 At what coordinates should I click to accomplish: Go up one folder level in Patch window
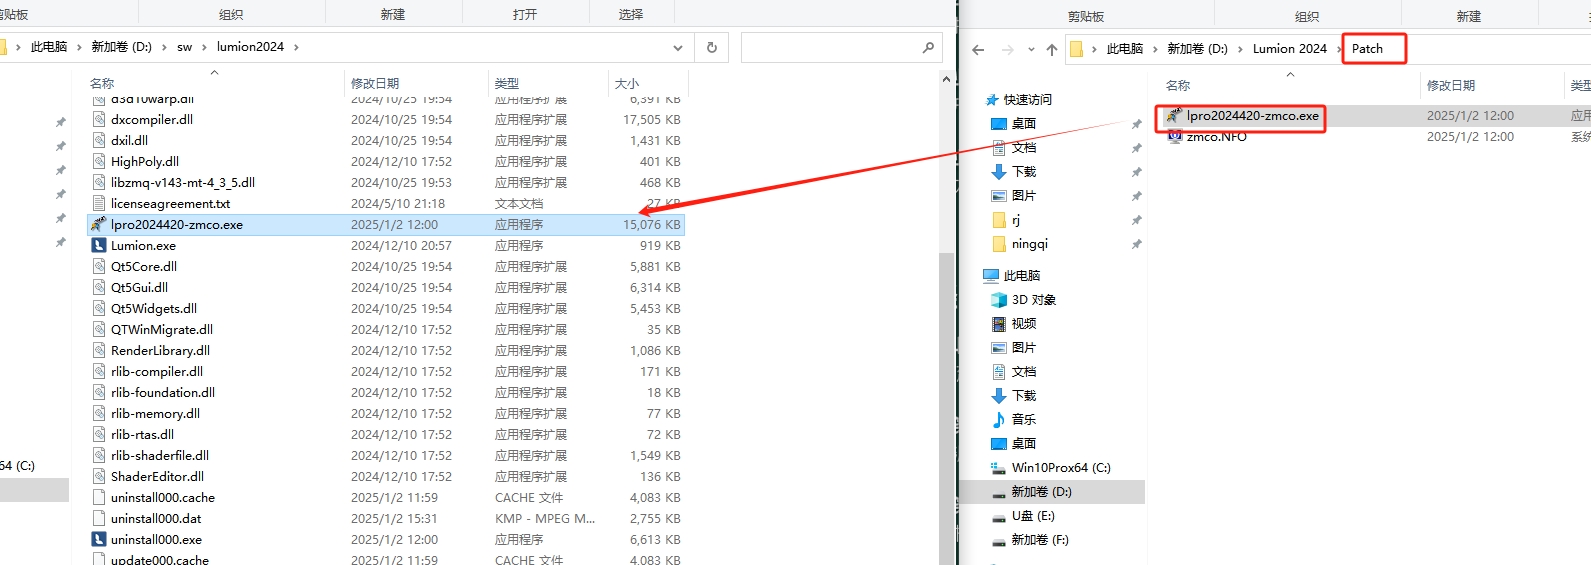1052,49
